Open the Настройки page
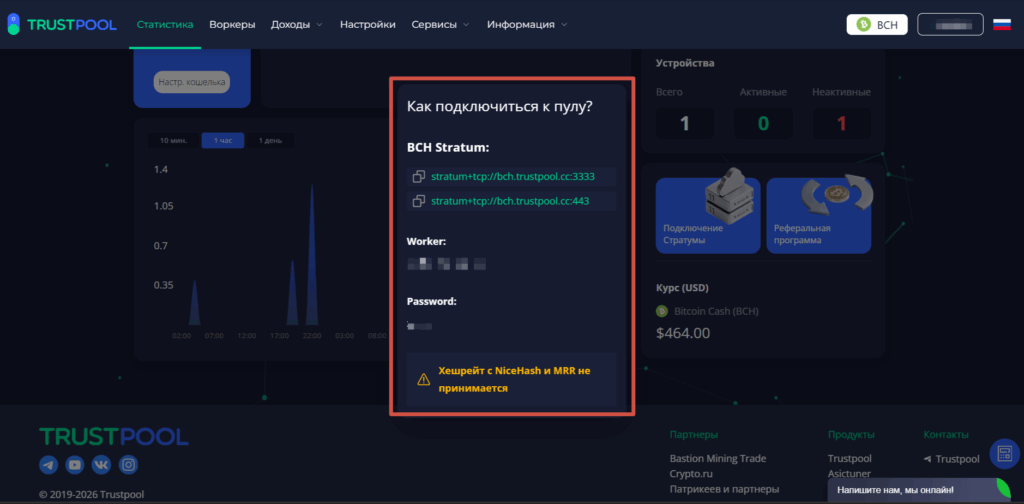Screen dimensions: 1024x504 (368, 25)
